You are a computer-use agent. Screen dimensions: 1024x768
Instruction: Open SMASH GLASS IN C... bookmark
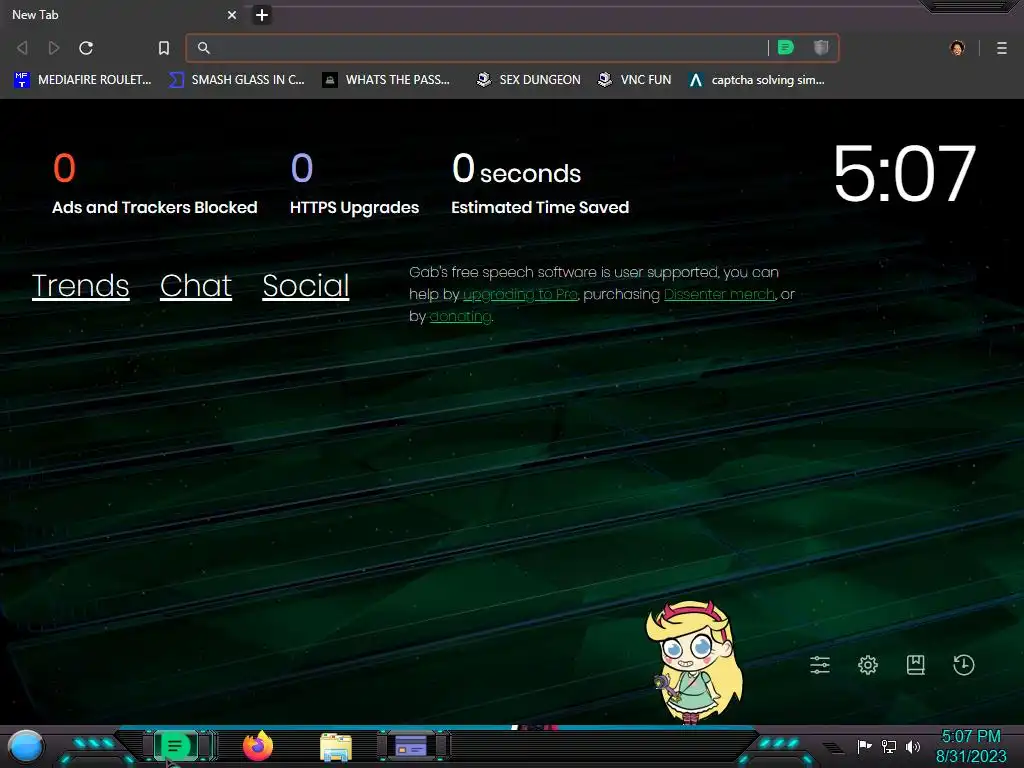[237, 80]
